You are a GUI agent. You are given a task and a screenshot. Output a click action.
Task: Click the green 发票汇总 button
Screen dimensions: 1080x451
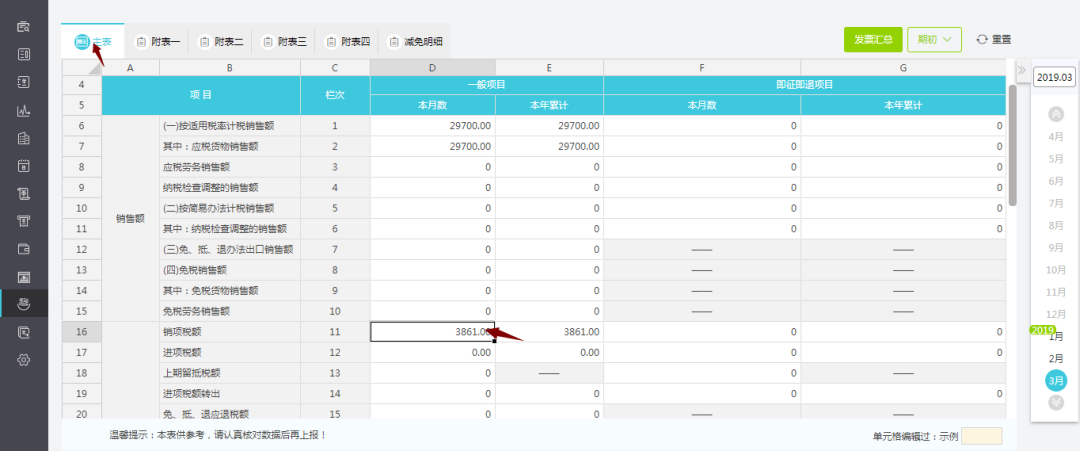pyautogui.click(x=873, y=40)
